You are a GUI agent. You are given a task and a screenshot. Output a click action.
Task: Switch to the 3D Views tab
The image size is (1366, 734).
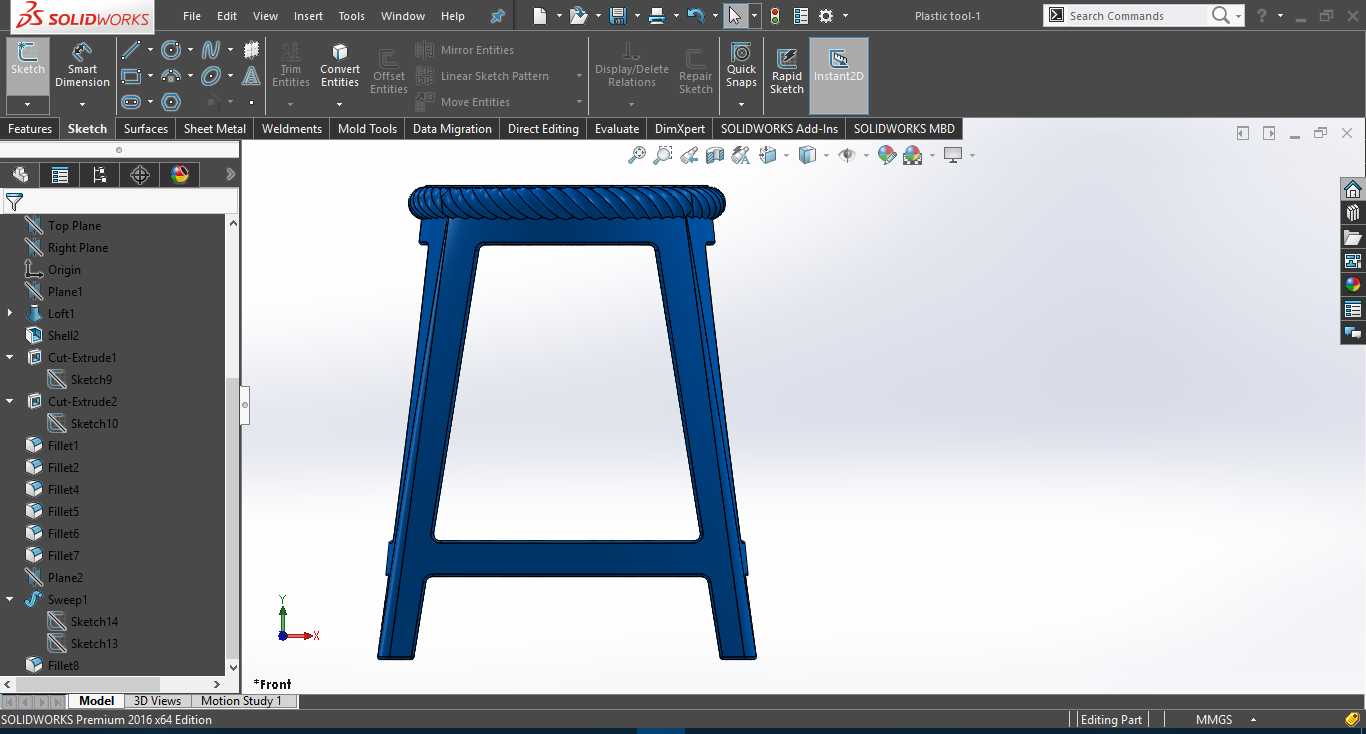(157, 701)
